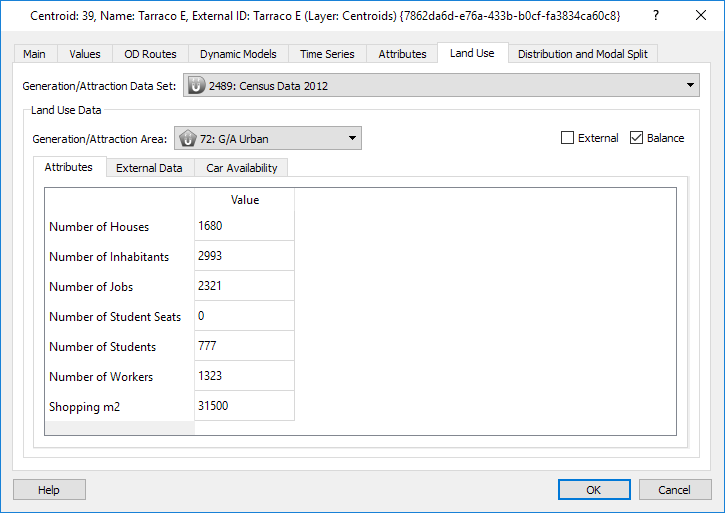This screenshot has height=513, width=725.
Task: Click the Value column header
Action: point(244,200)
